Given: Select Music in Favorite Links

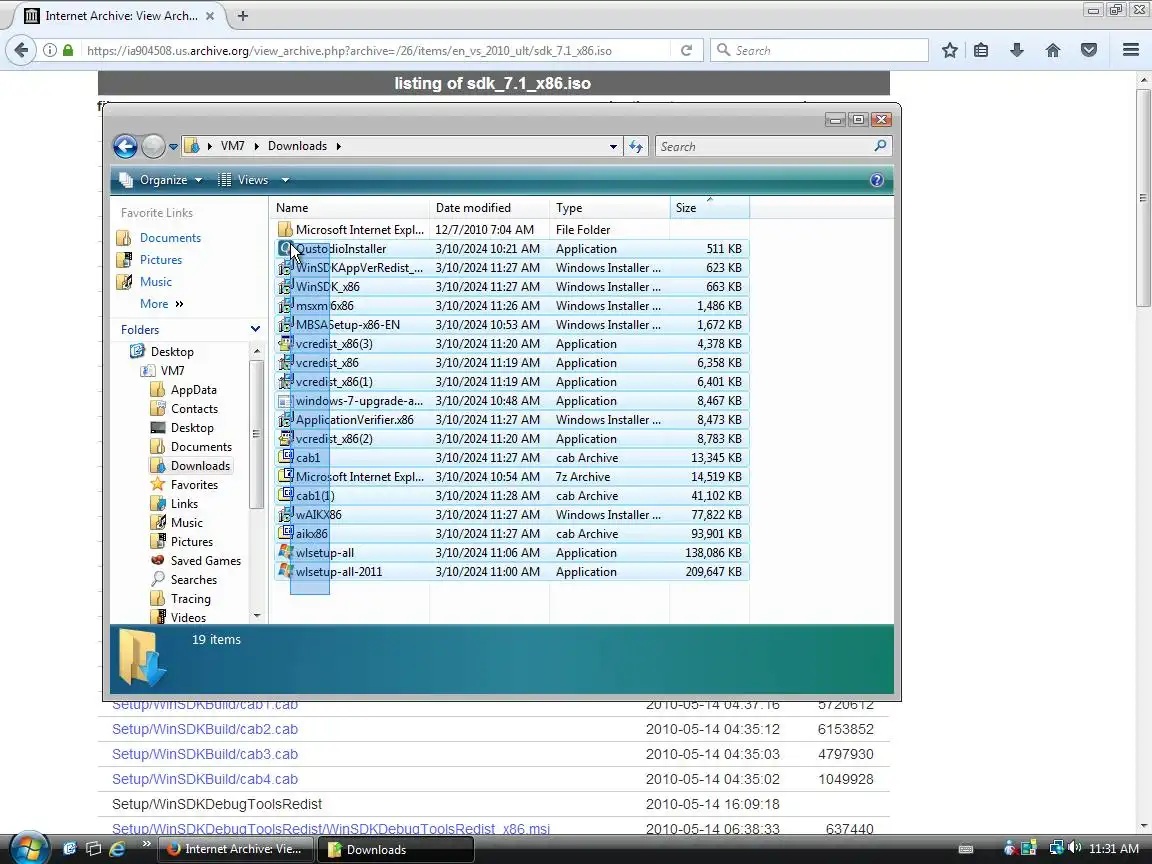Looking at the screenshot, I should pos(155,282).
